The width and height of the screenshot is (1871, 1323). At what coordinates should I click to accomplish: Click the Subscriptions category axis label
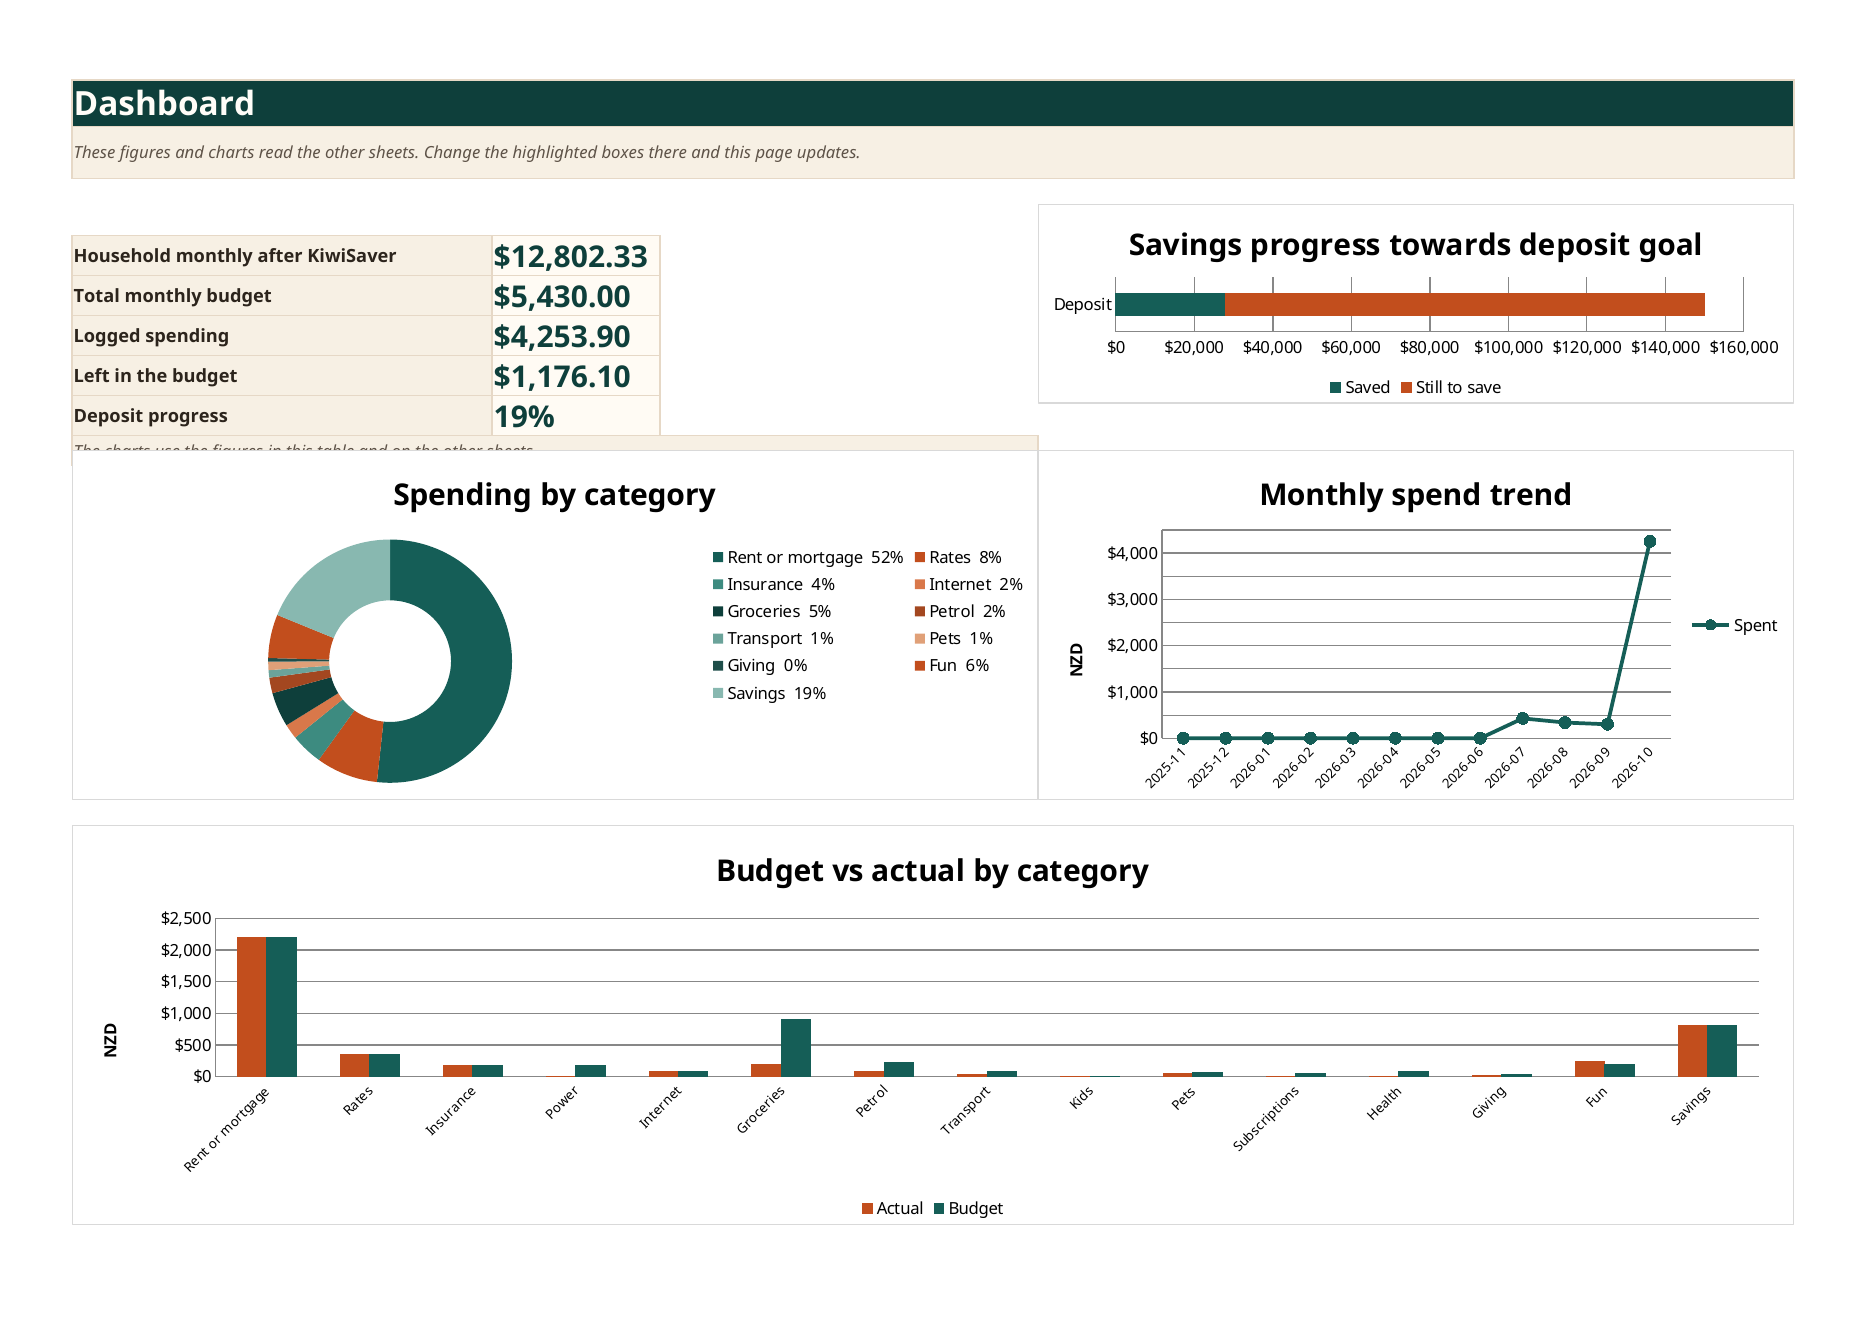click(1266, 1118)
